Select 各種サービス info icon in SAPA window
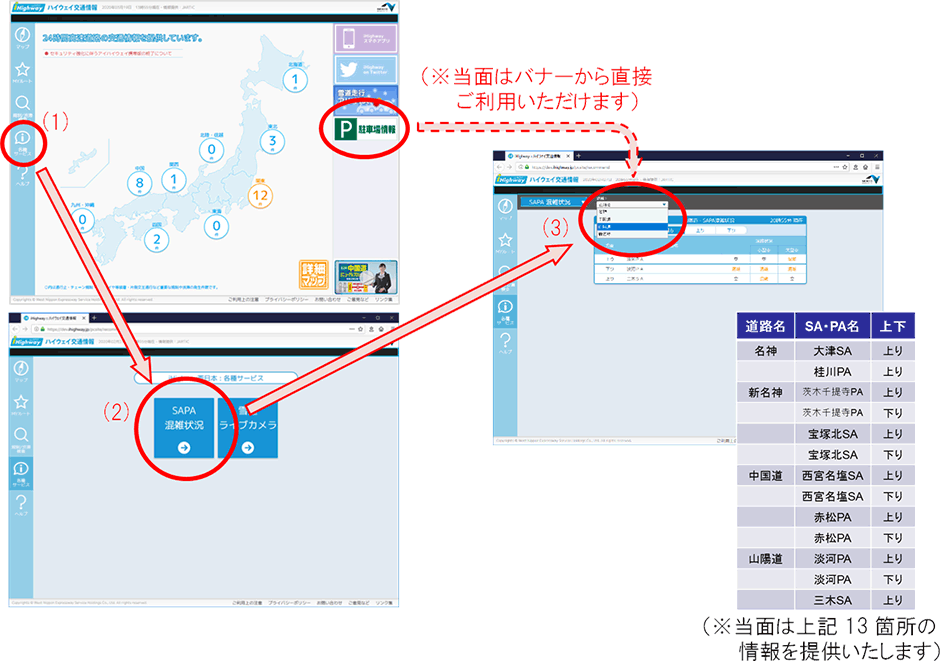The width and height of the screenshot is (940, 661). (x=505, y=311)
